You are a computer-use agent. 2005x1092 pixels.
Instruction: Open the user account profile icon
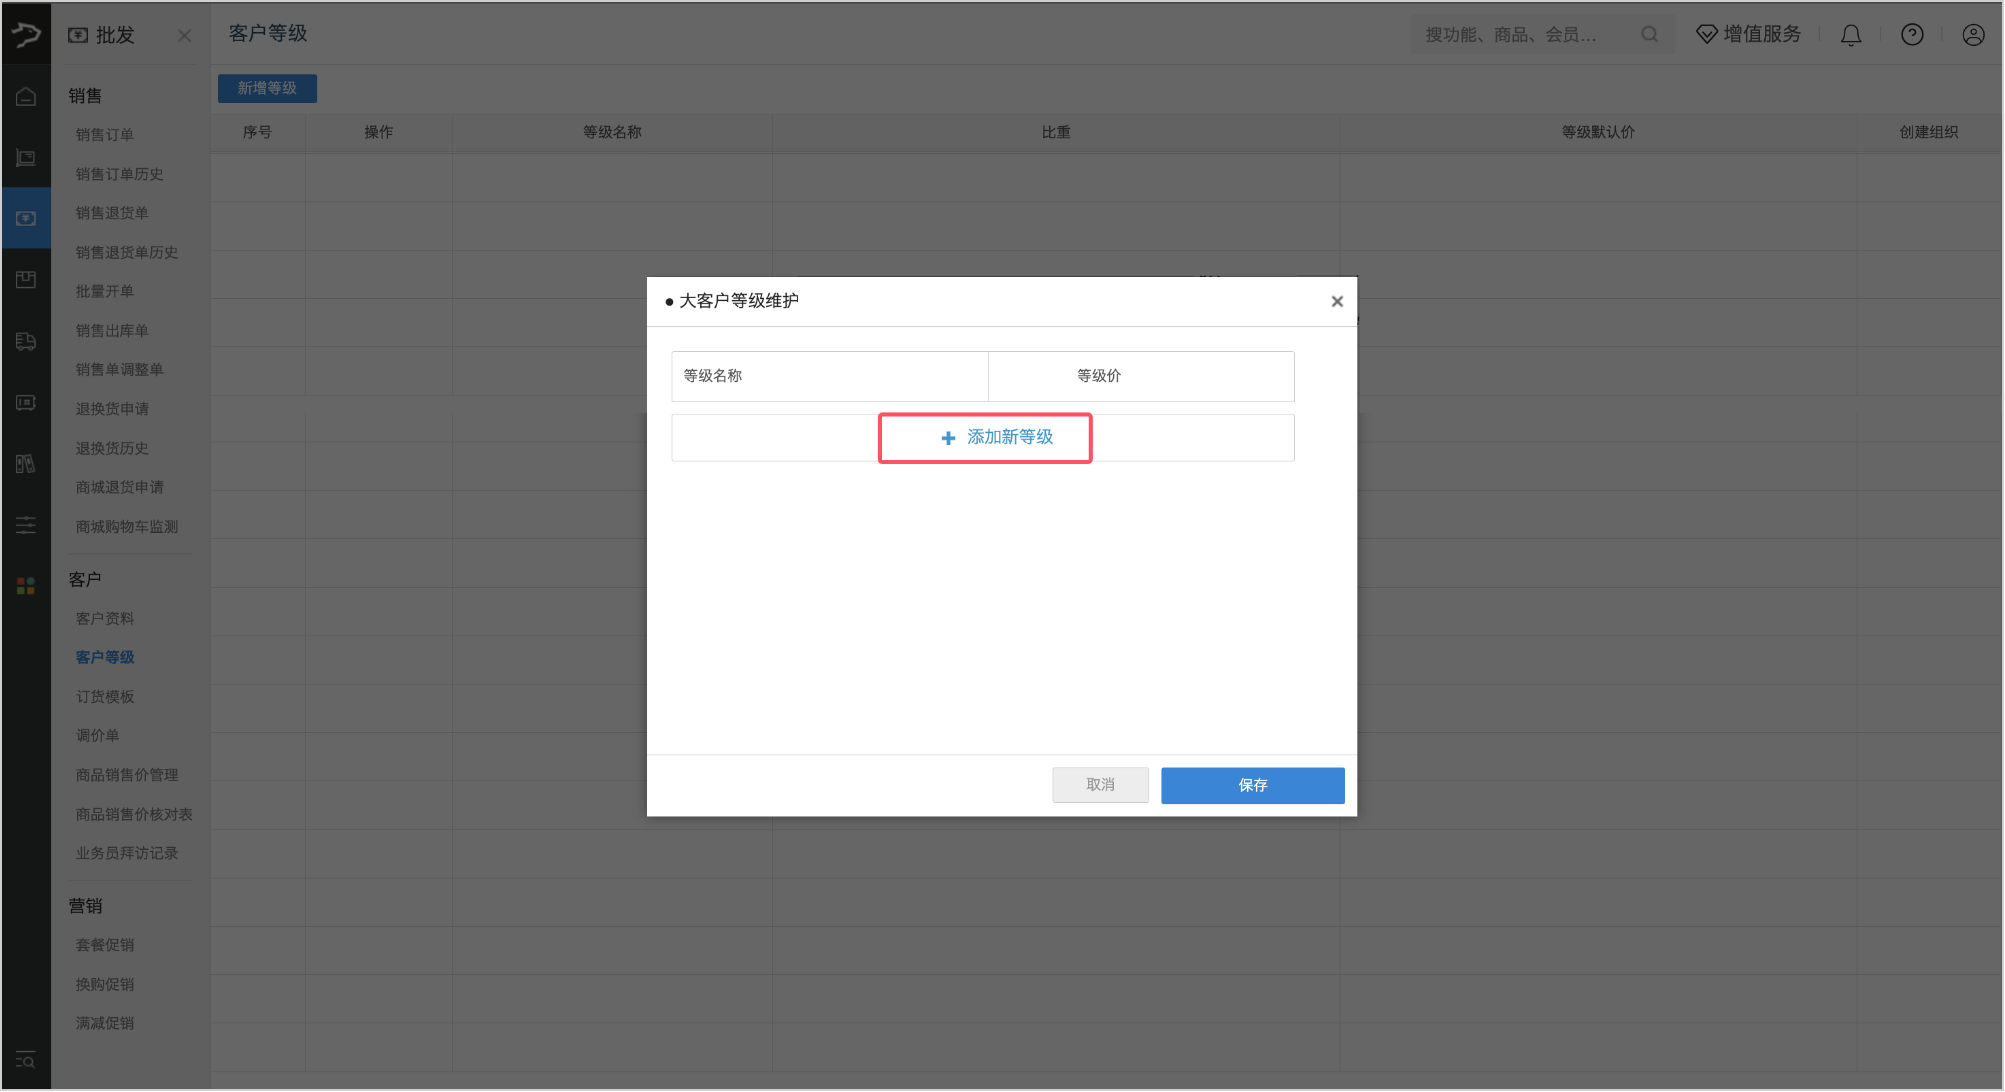(x=1973, y=35)
